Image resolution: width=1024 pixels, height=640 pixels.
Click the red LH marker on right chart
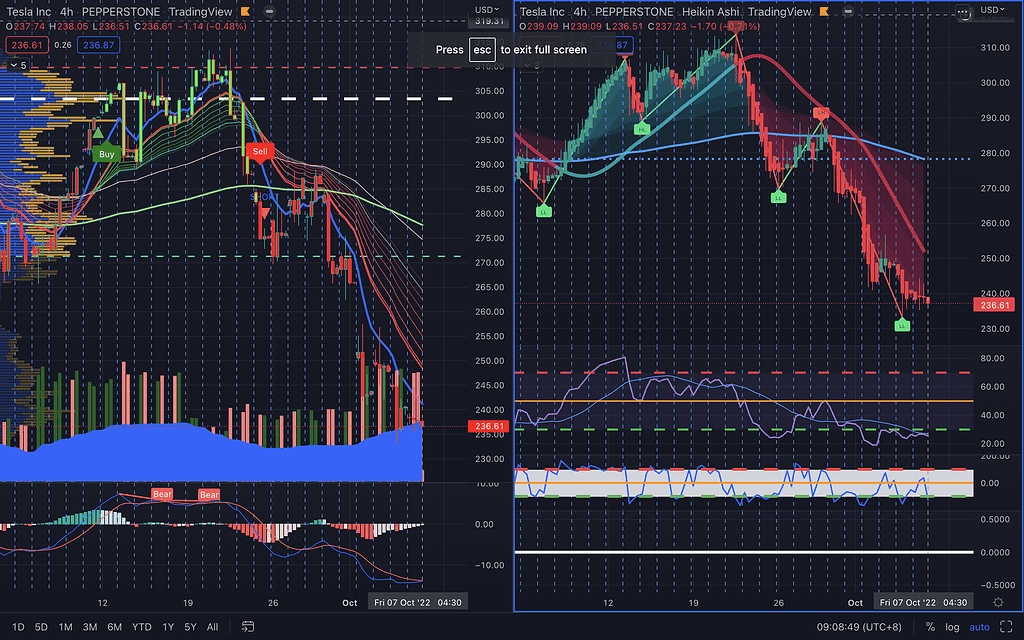[x=822, y=113]
